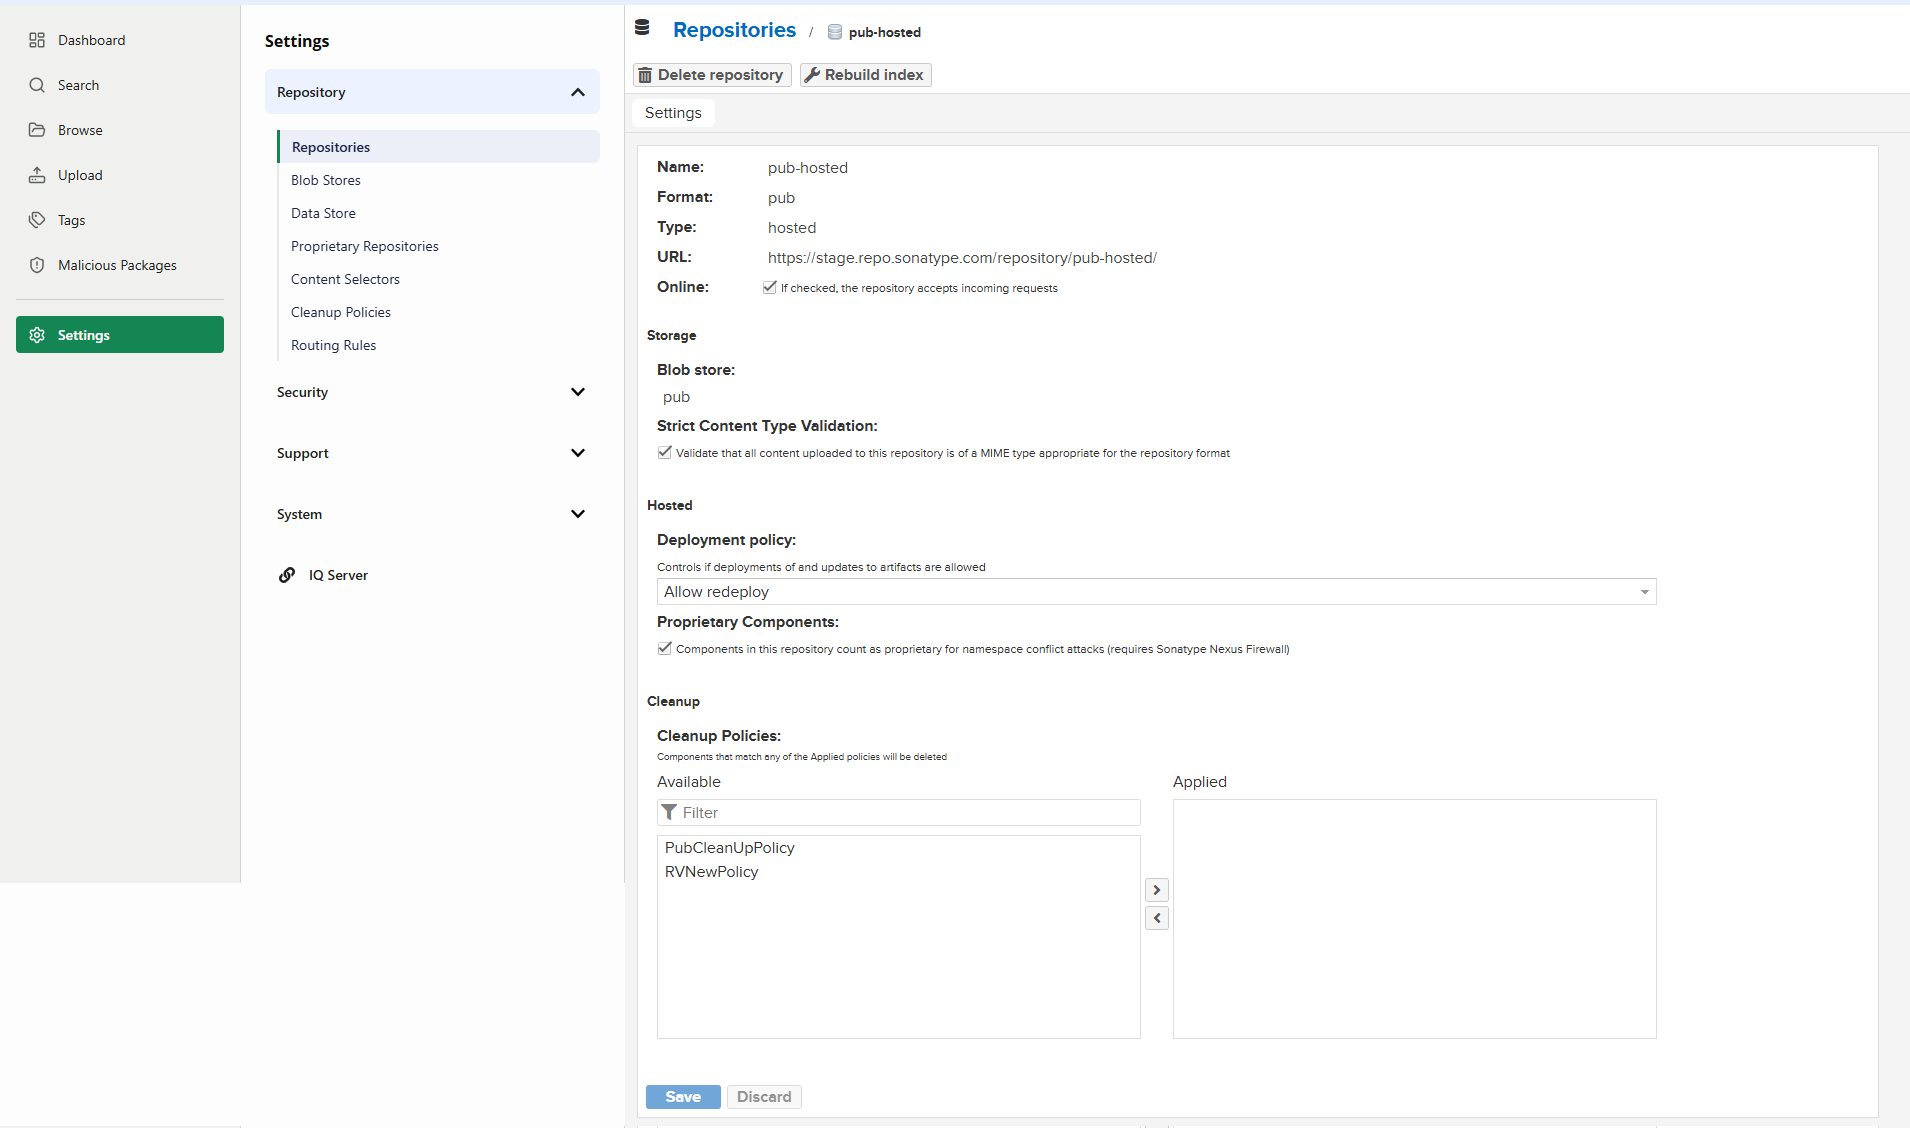This screenshot has height=1128, width=1910.
Task: Move policy to Applied with right arrow
Action: pyautogui.click(x=1157, y=890)
